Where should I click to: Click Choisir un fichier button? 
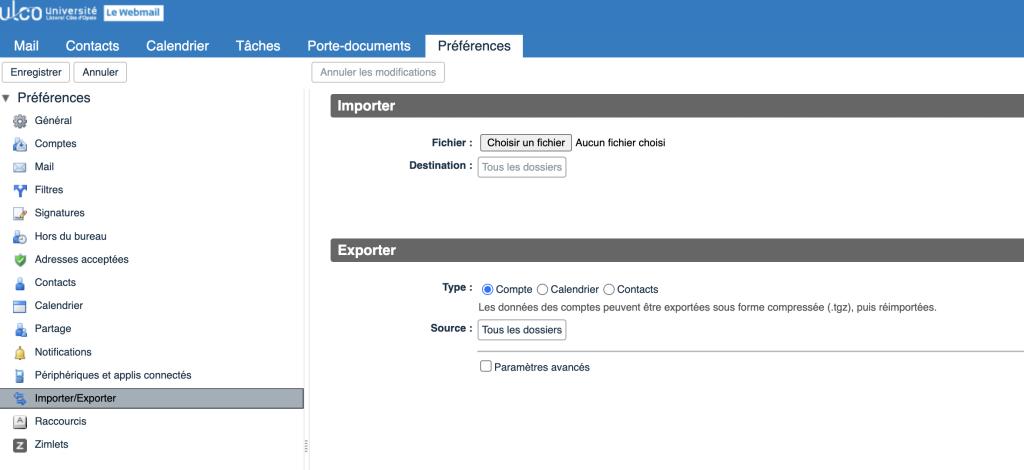pos(526,143)
